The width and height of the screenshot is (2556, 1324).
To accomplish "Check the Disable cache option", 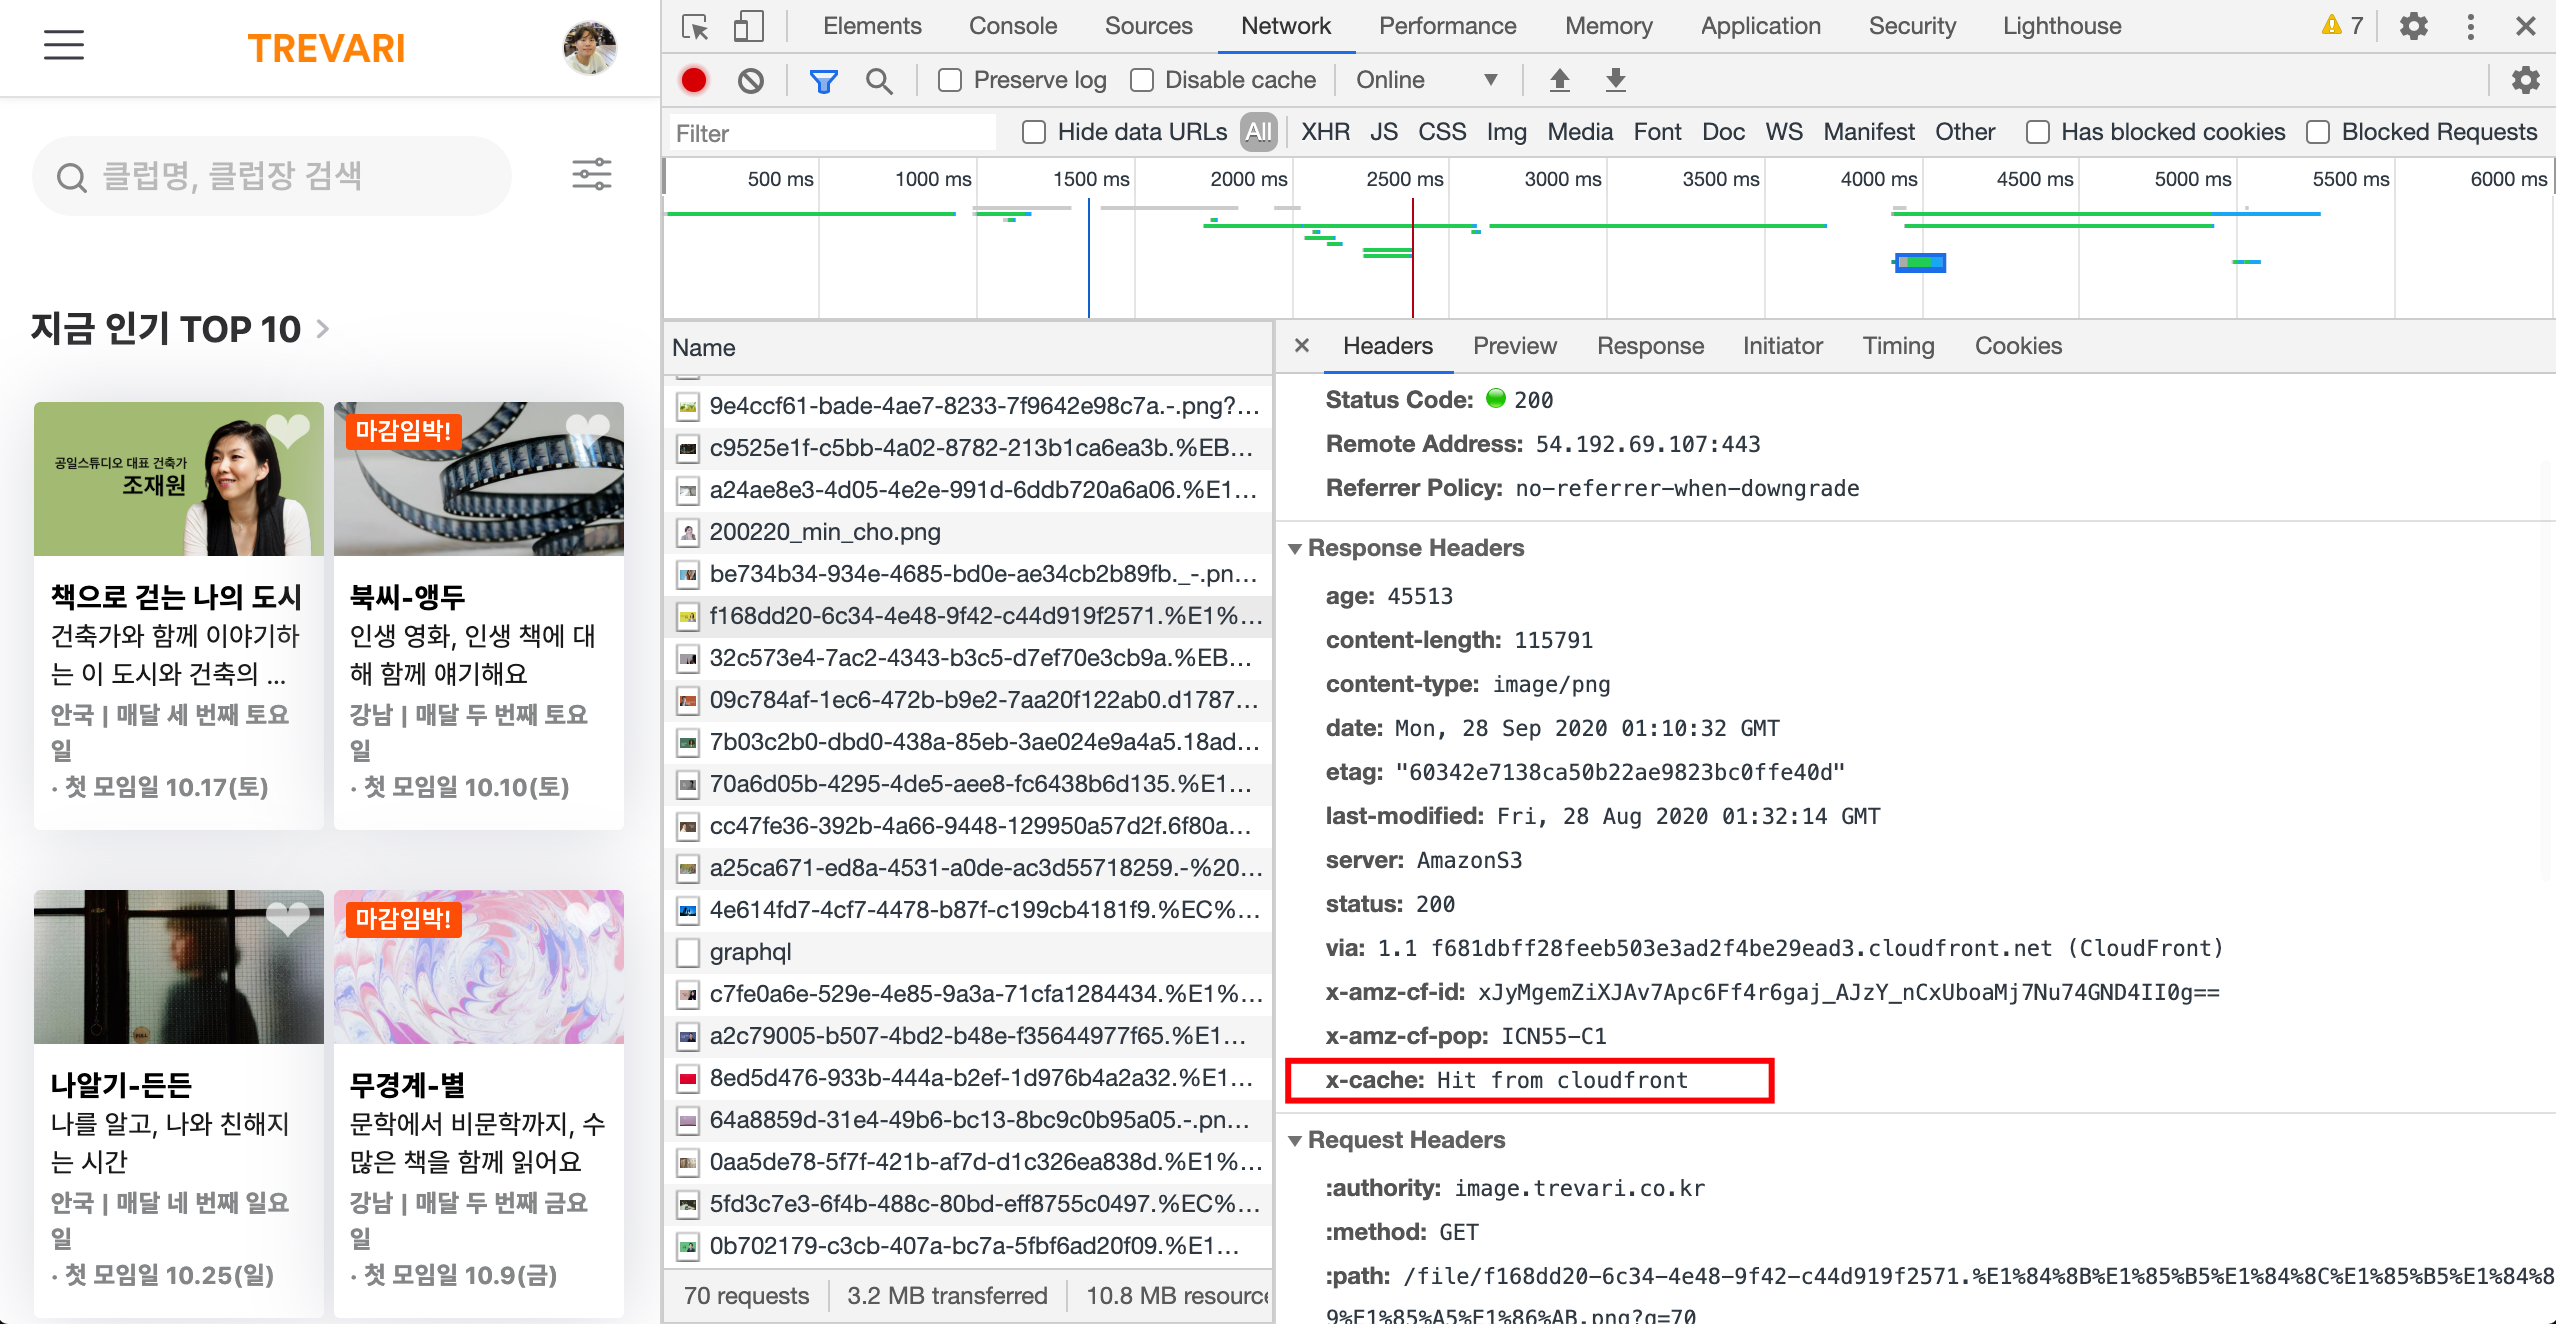I will (x=1142, y=80).
